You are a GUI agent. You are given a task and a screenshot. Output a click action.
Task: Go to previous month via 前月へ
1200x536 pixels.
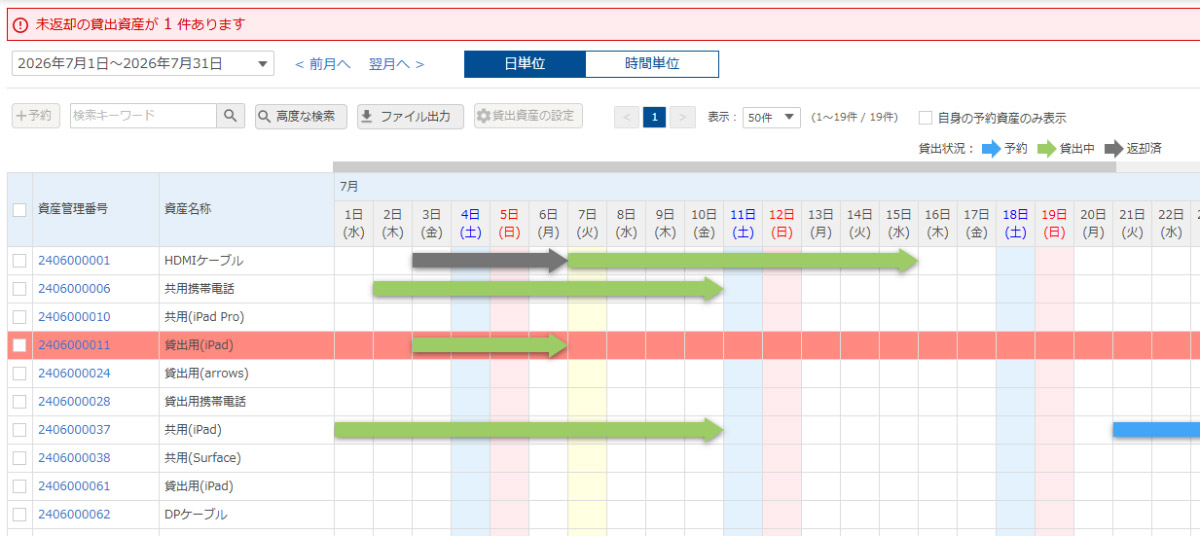click(x=322, y=64)
